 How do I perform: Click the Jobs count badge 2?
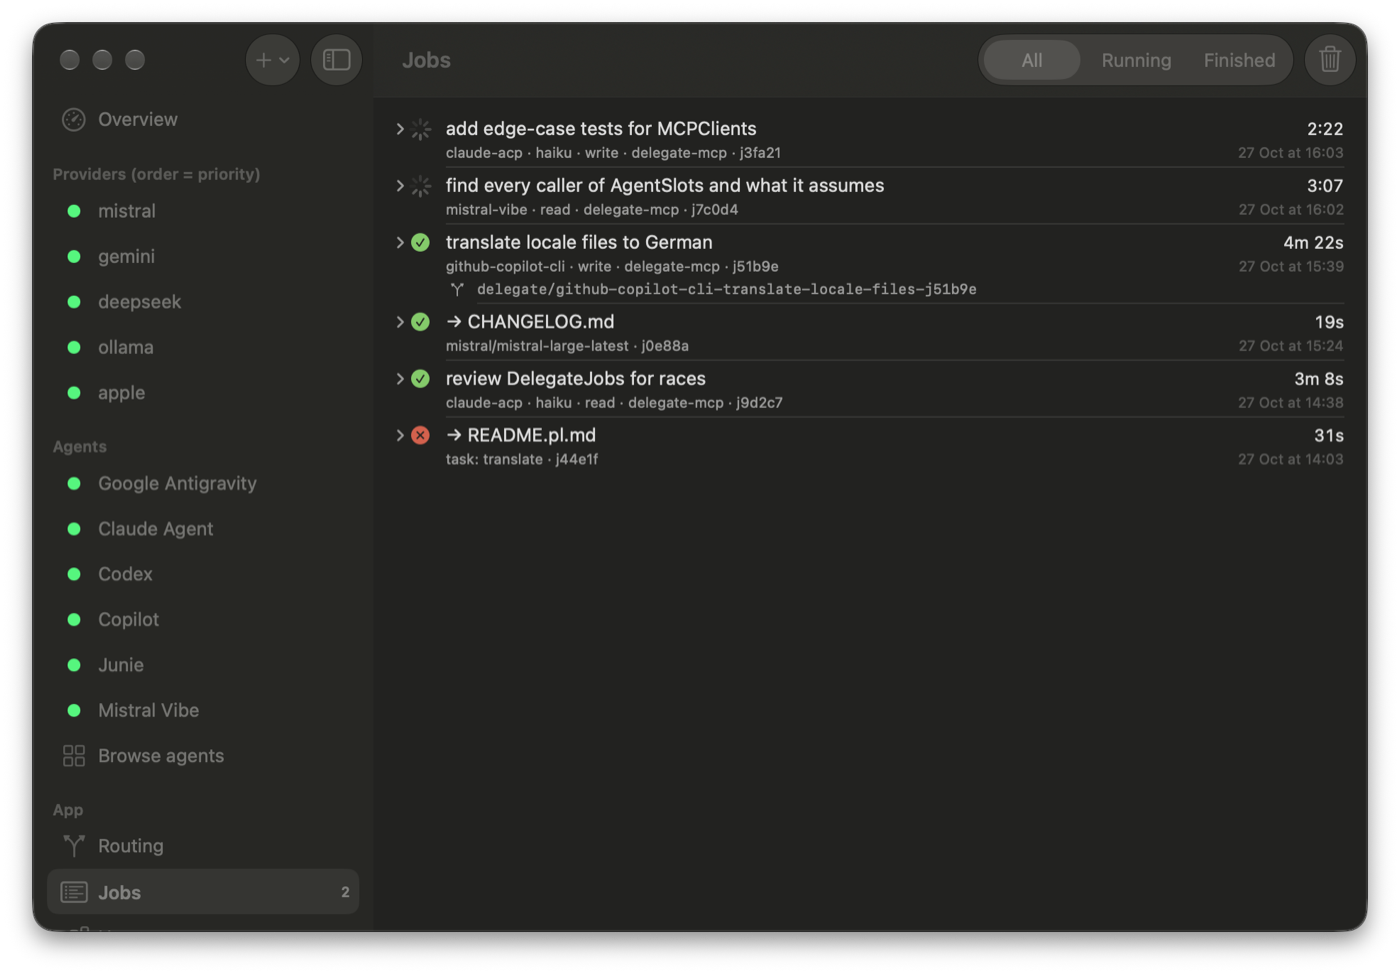pyautogui.click(x=345, y=892)
